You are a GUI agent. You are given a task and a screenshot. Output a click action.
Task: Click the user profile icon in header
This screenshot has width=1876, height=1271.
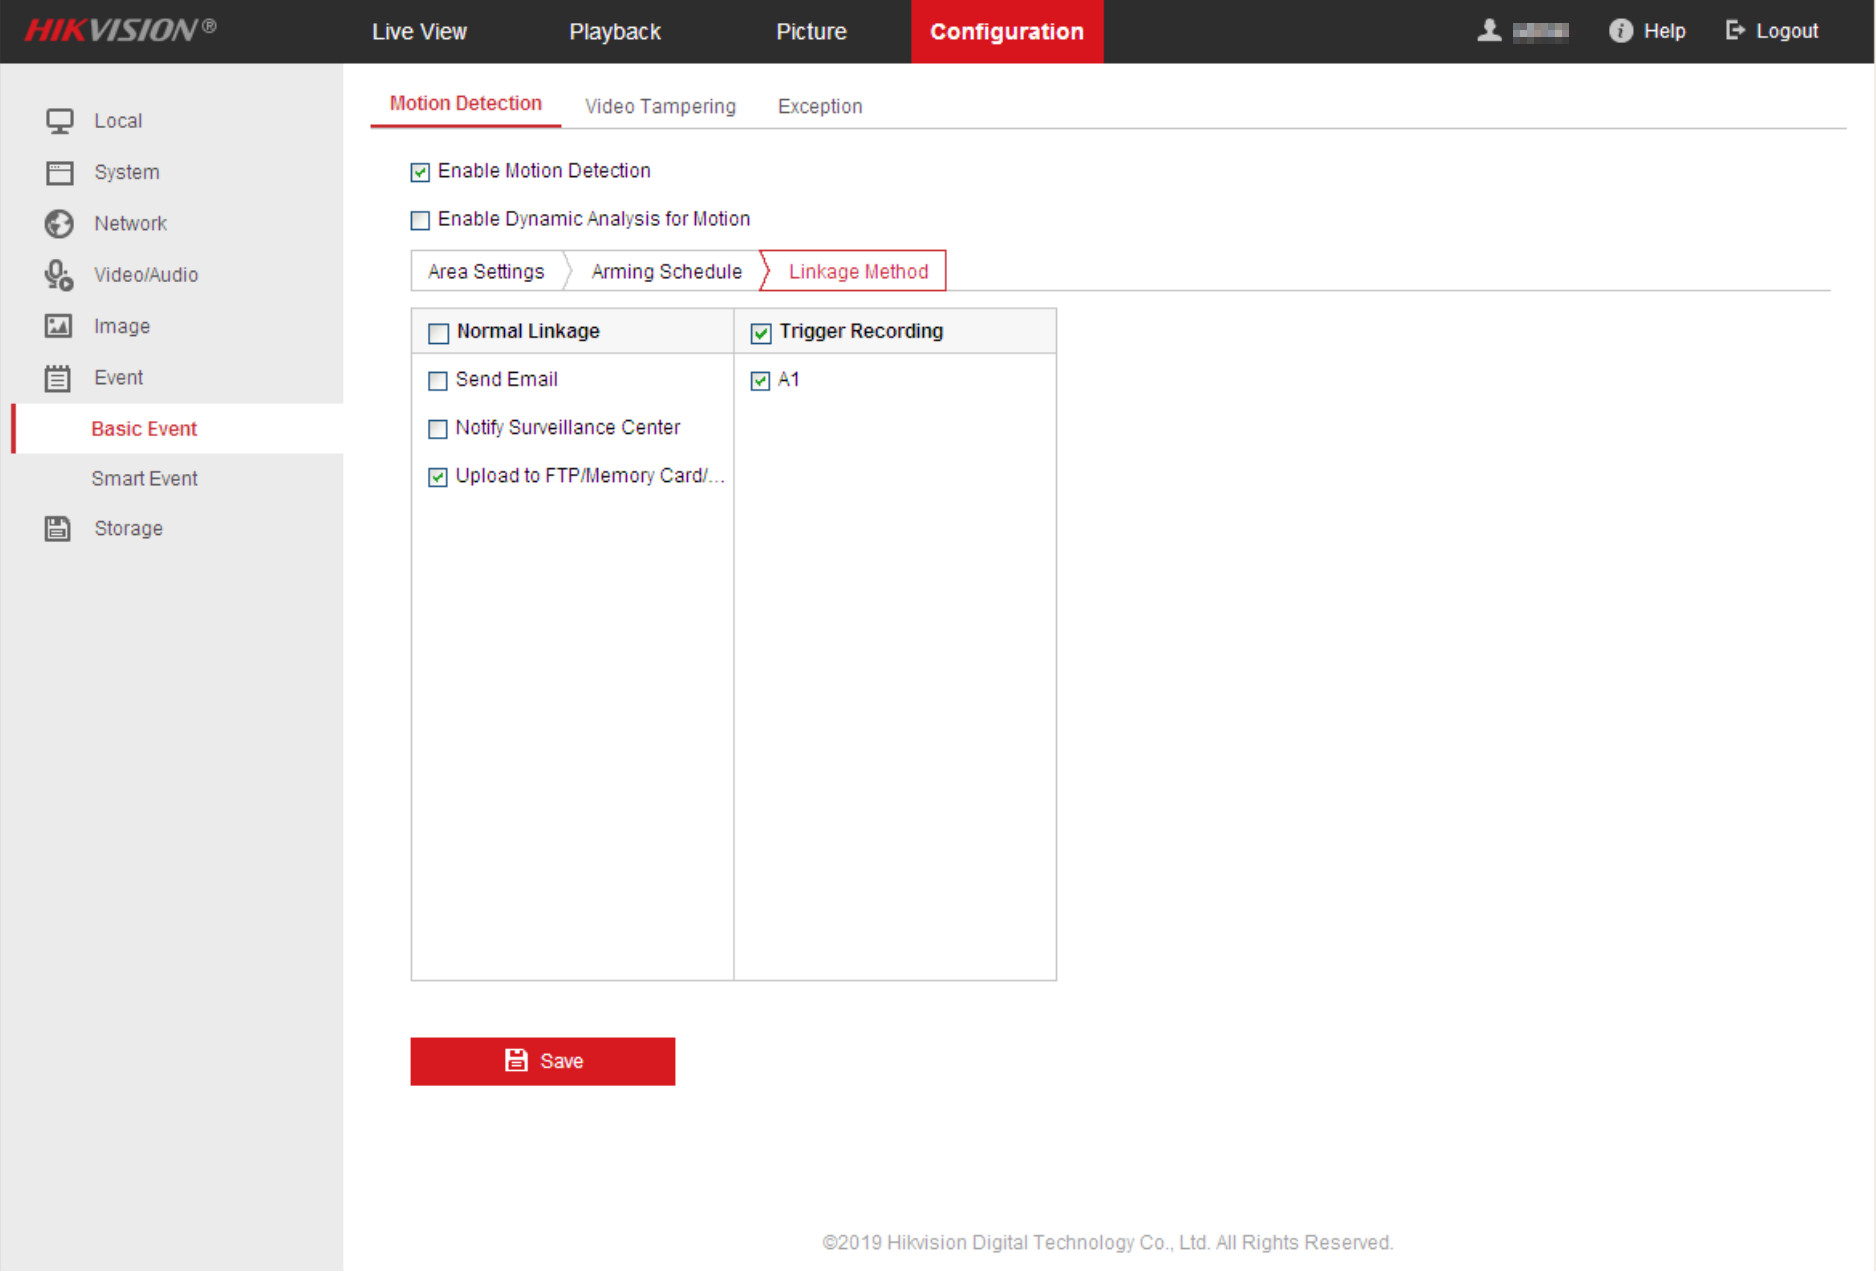pyautogui.click(x=1489, y=31)
